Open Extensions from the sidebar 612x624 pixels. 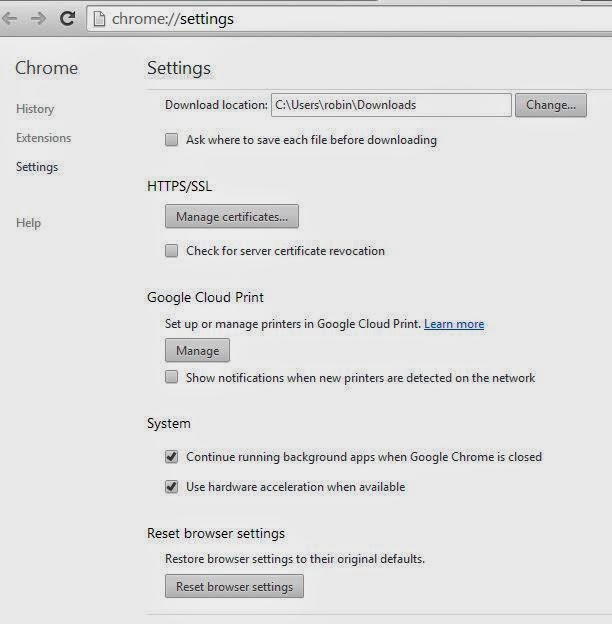click(43, 138)
